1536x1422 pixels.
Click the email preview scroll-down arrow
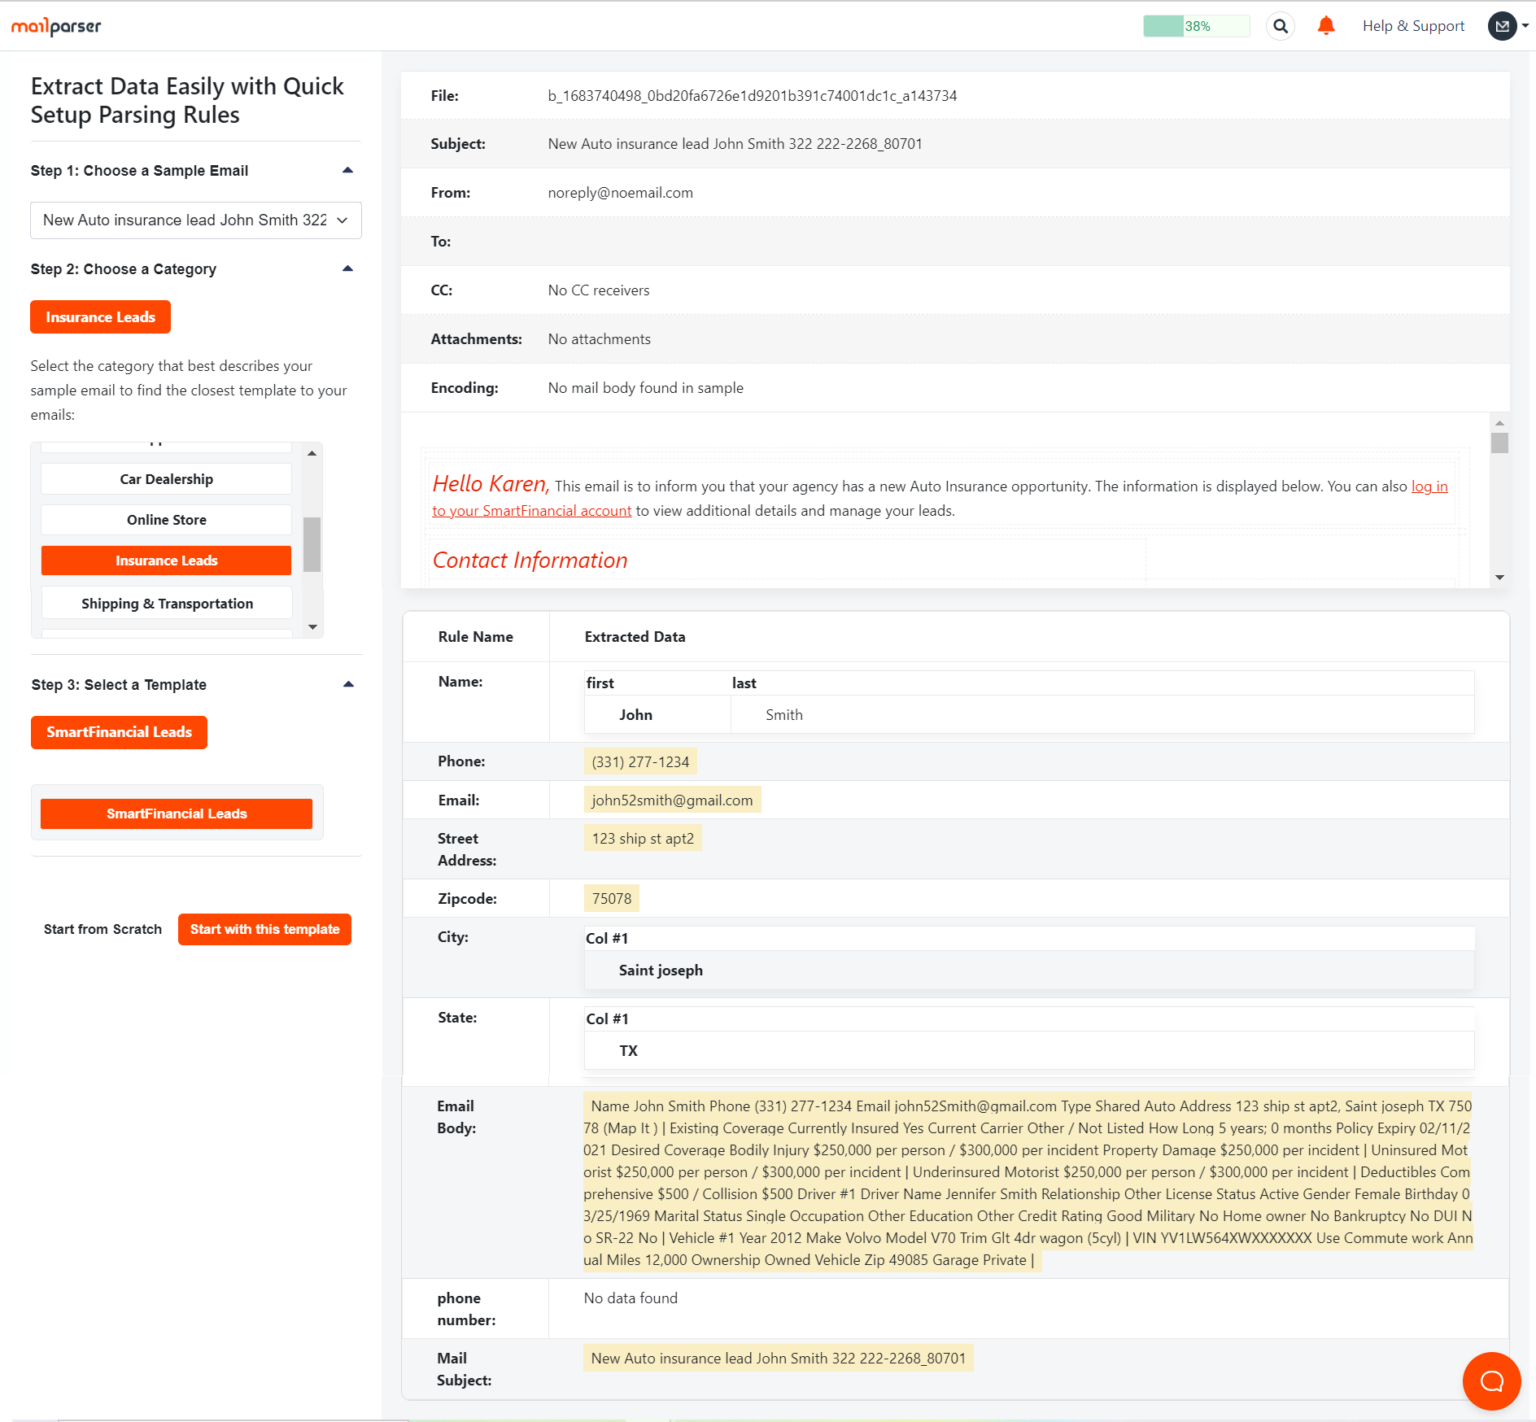[x=1500, y=576]
